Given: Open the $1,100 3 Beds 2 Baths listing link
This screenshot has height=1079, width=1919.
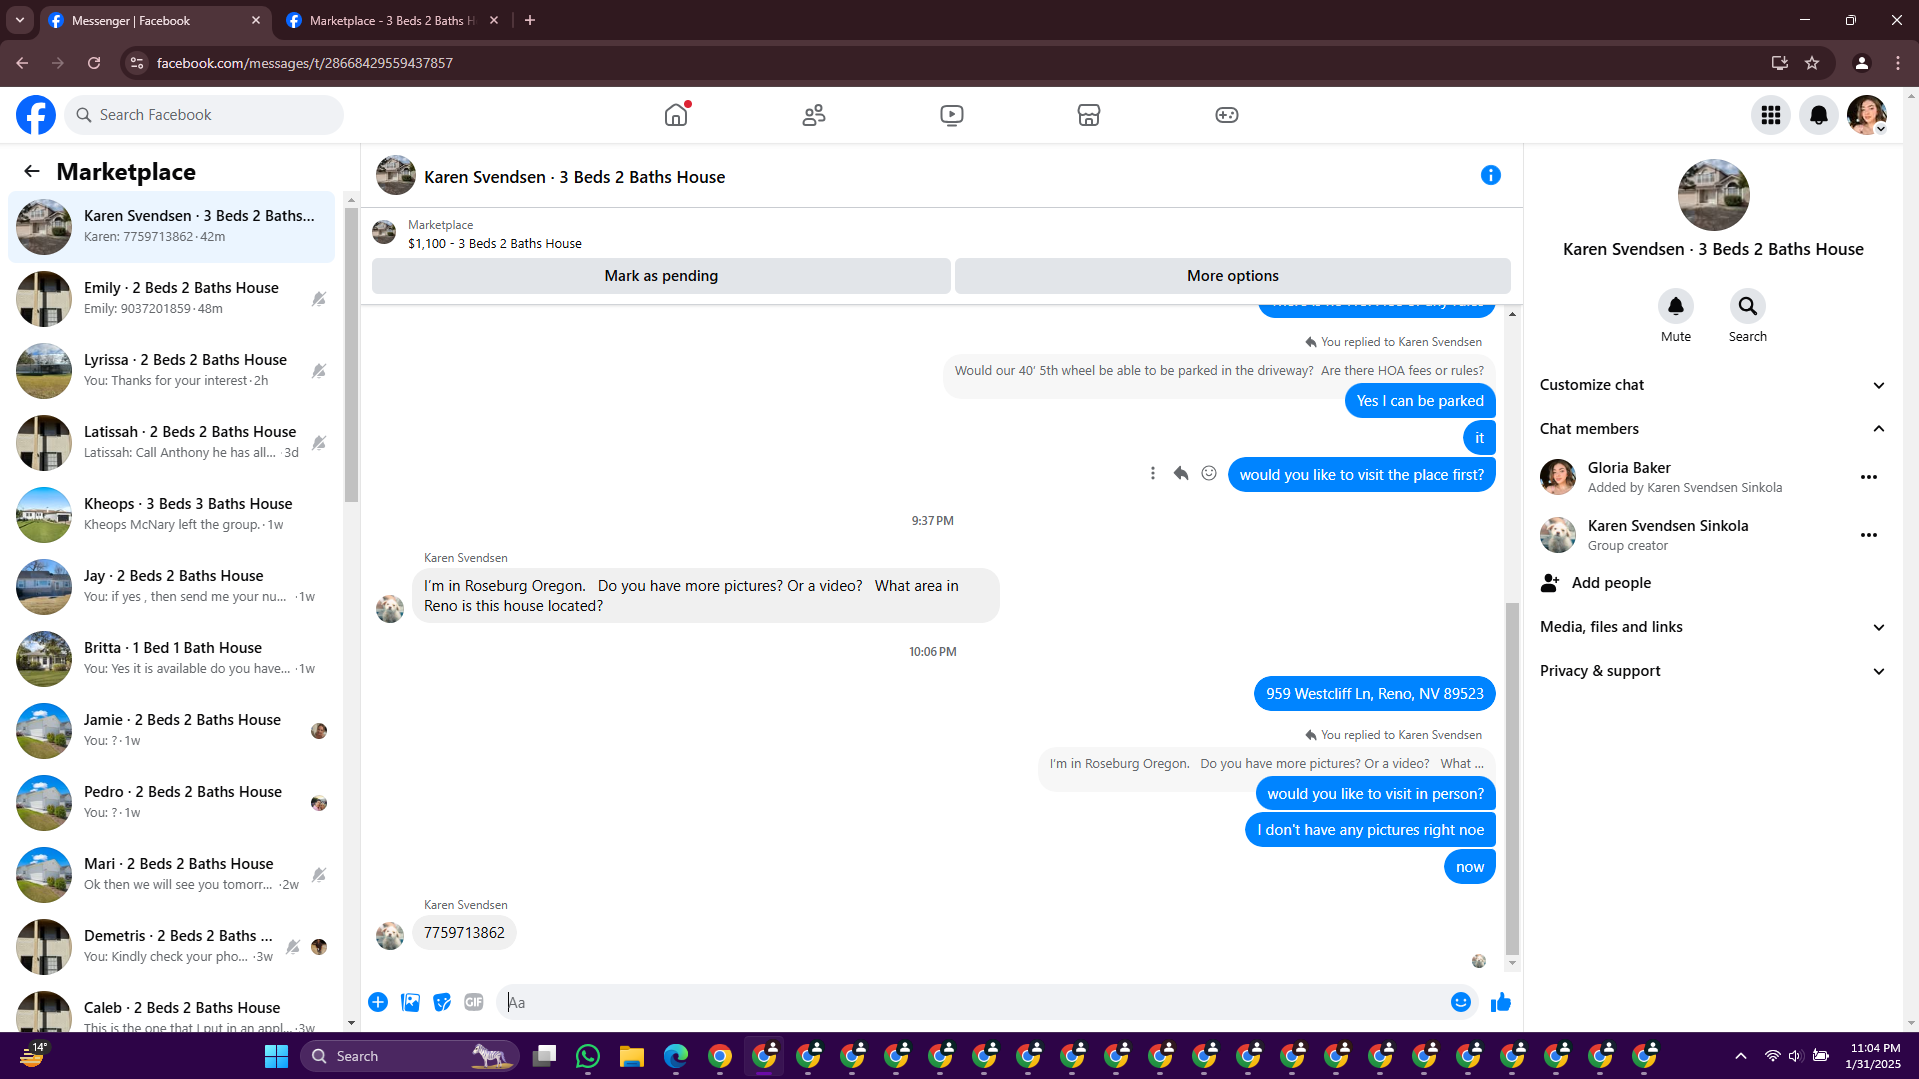Looking at the screenshot, I should click(494, 243).
